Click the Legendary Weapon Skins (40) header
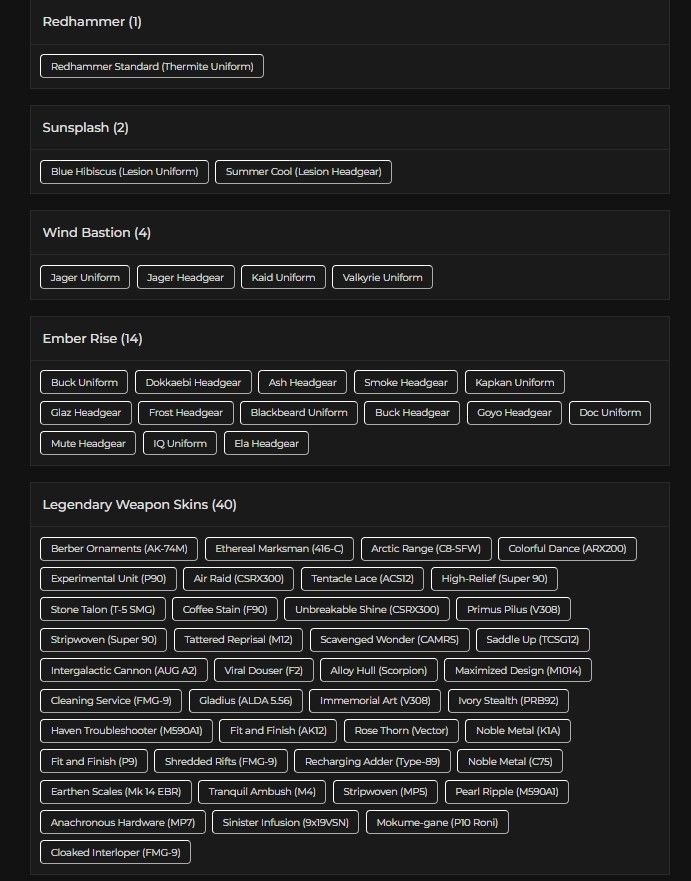The width and height of the screenshot is (691, 881). click(139, 505)
